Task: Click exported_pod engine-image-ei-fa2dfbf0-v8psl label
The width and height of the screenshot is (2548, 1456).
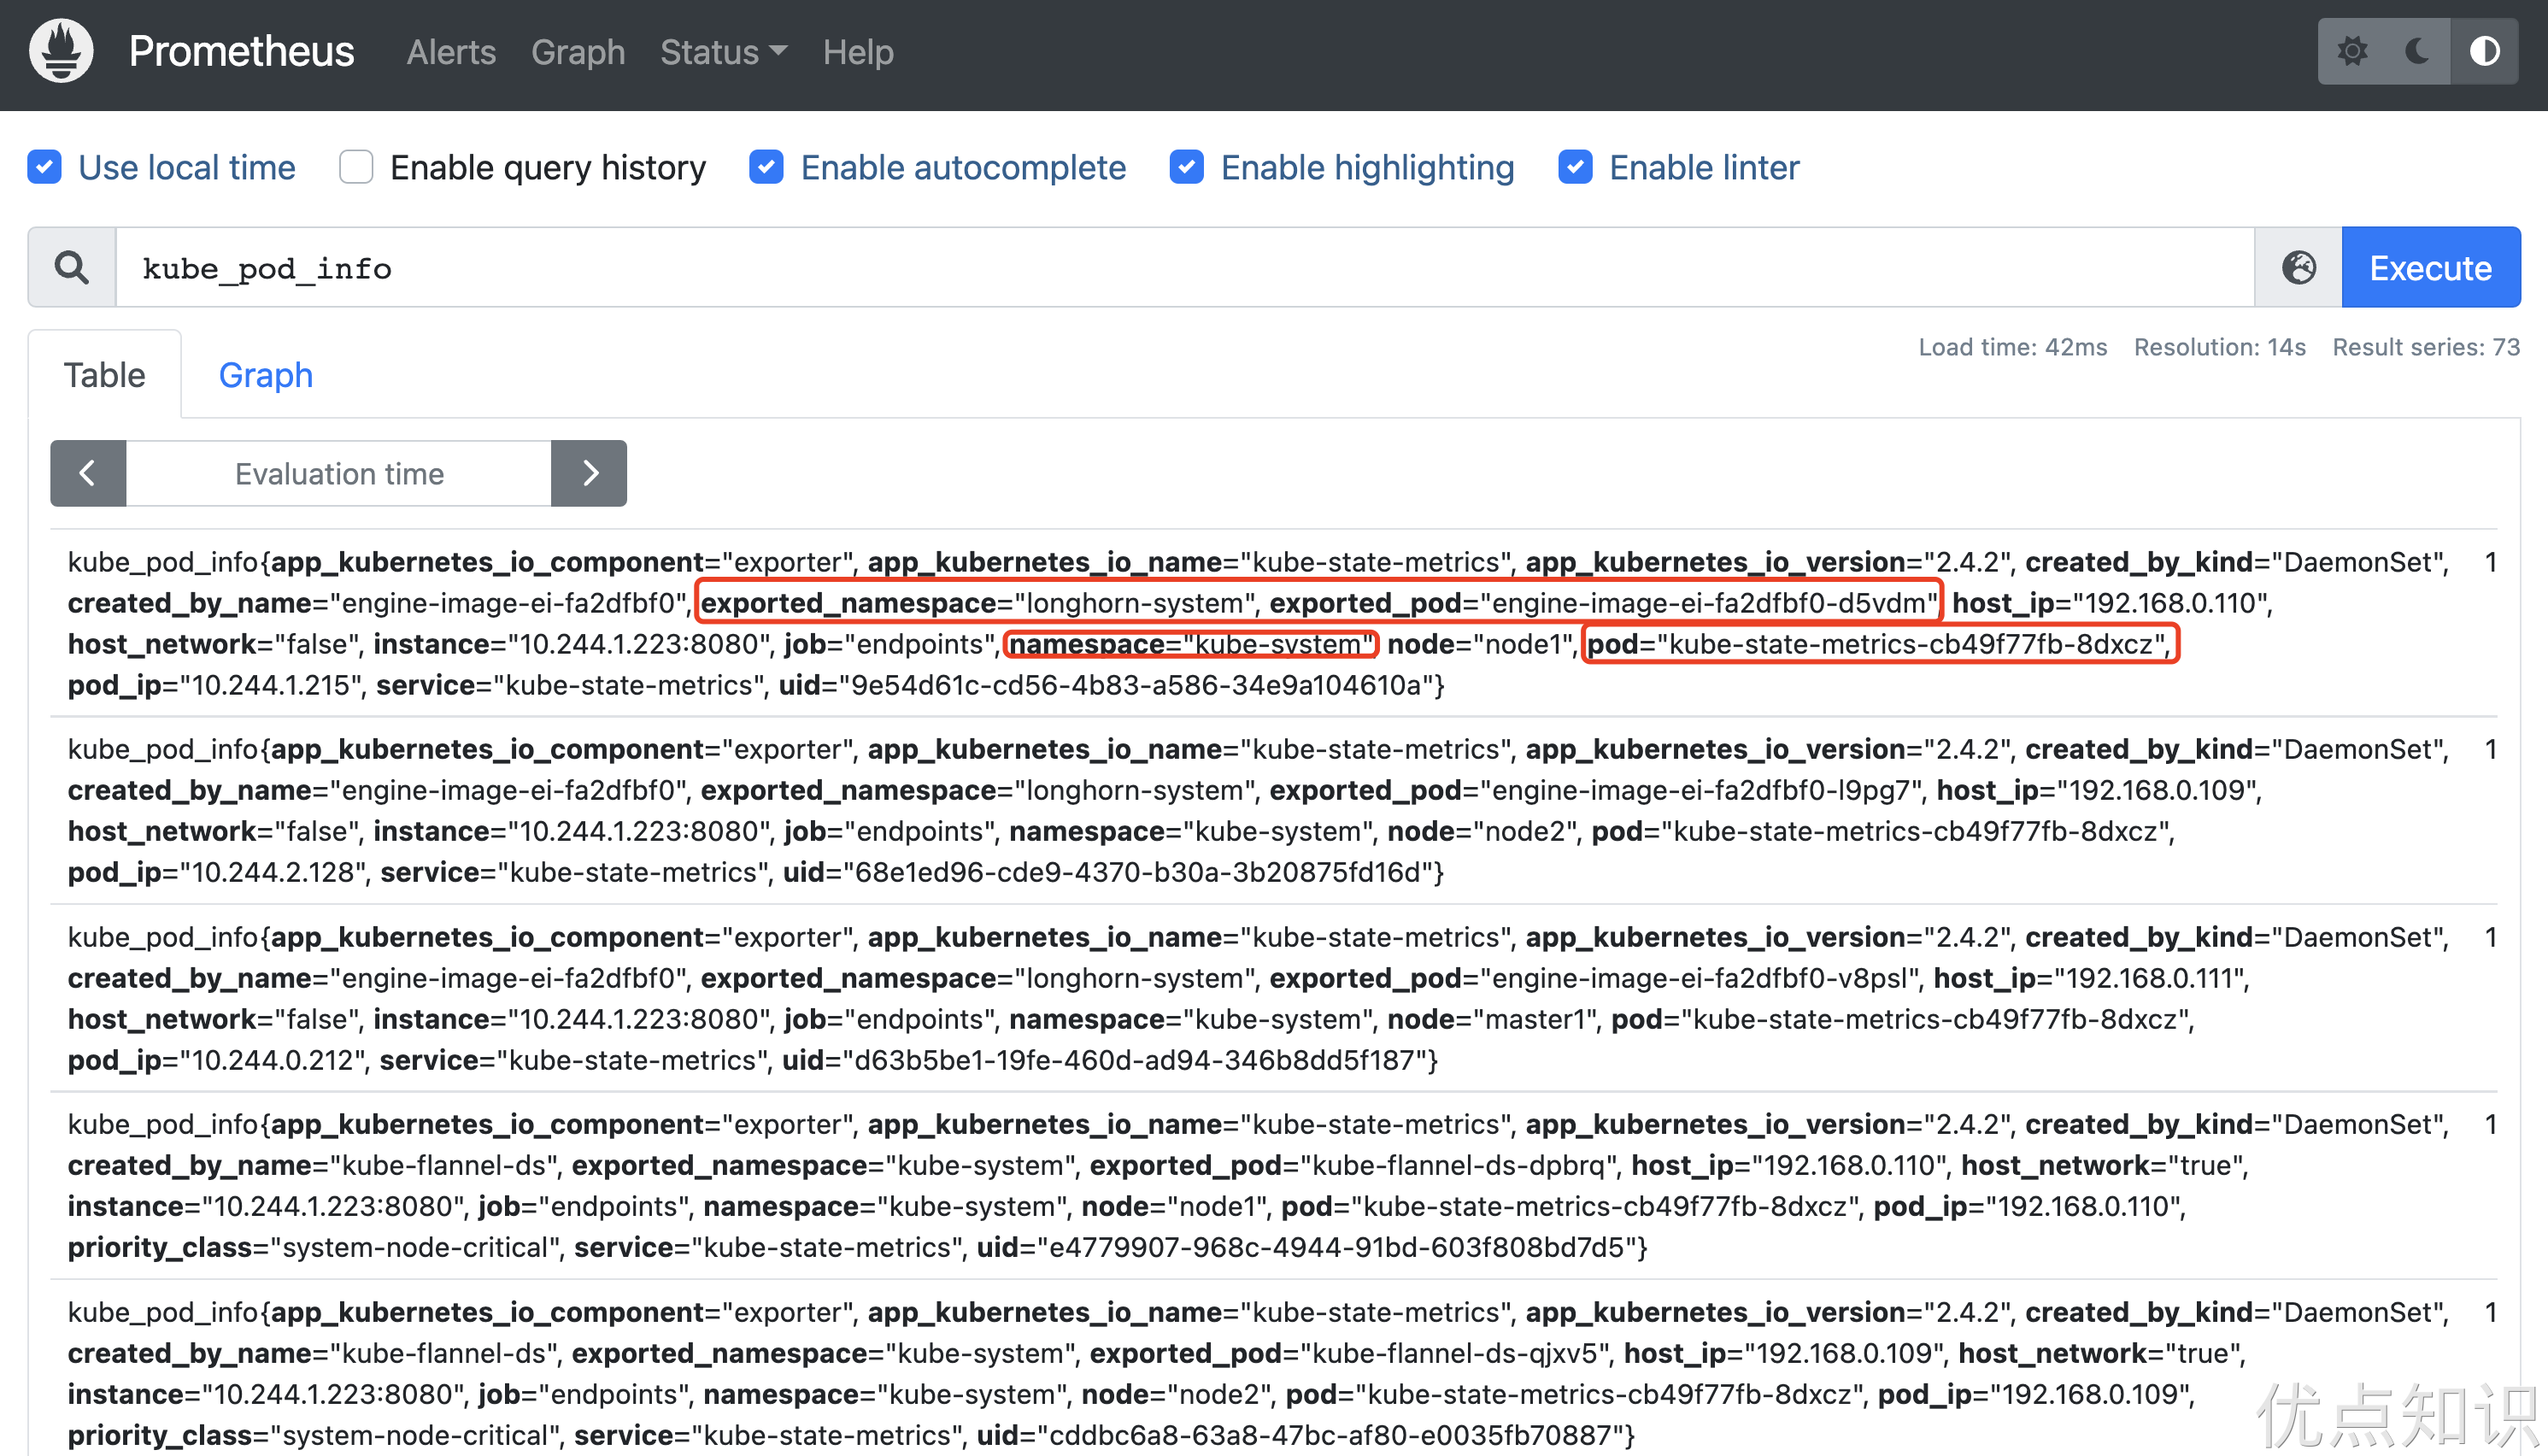Action: (x=1594, y=978)
